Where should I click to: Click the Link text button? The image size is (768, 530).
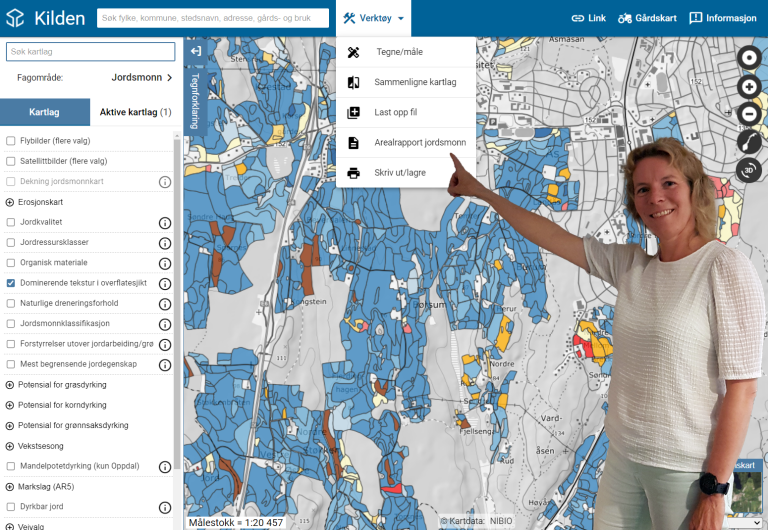click(x=597, y=19)
